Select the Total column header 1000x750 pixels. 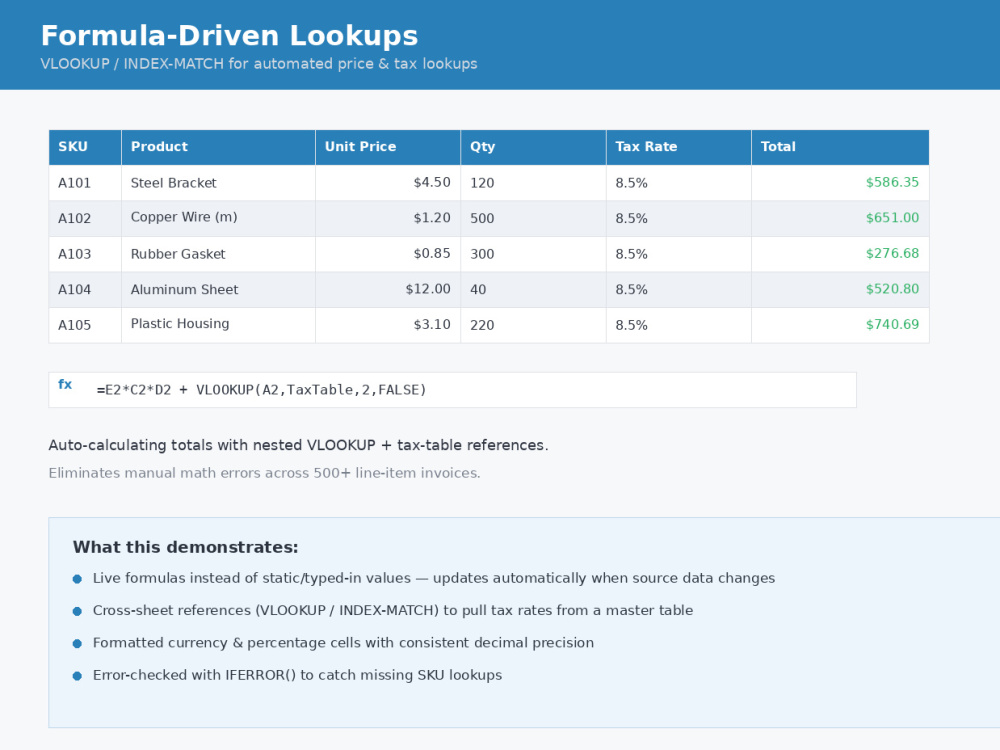841,147
